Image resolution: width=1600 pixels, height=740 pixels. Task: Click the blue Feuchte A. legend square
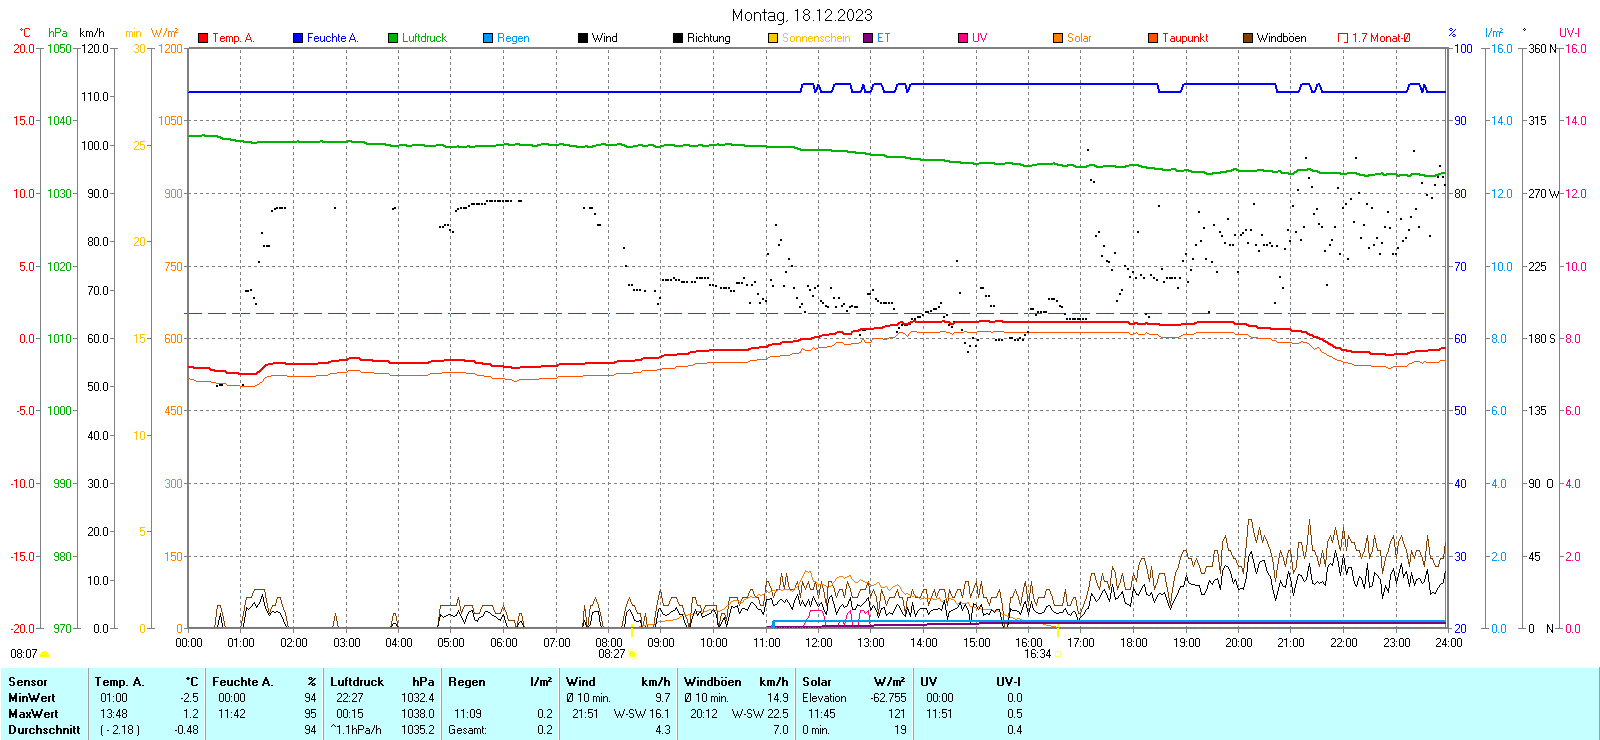pos(298,38)
